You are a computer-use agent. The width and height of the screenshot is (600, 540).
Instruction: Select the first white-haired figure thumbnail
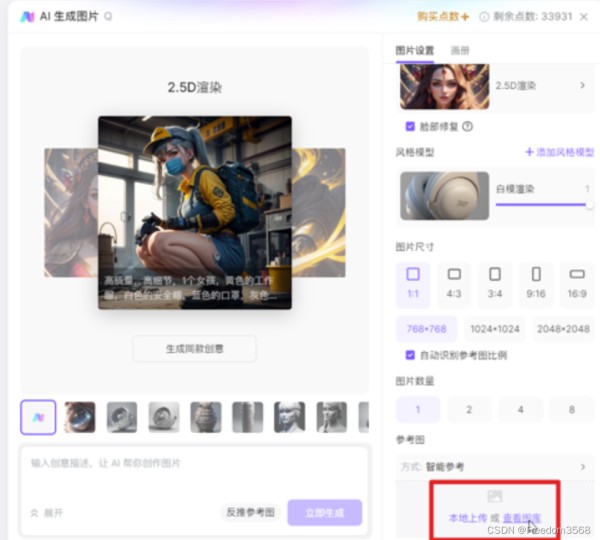(x=290, y=417)
